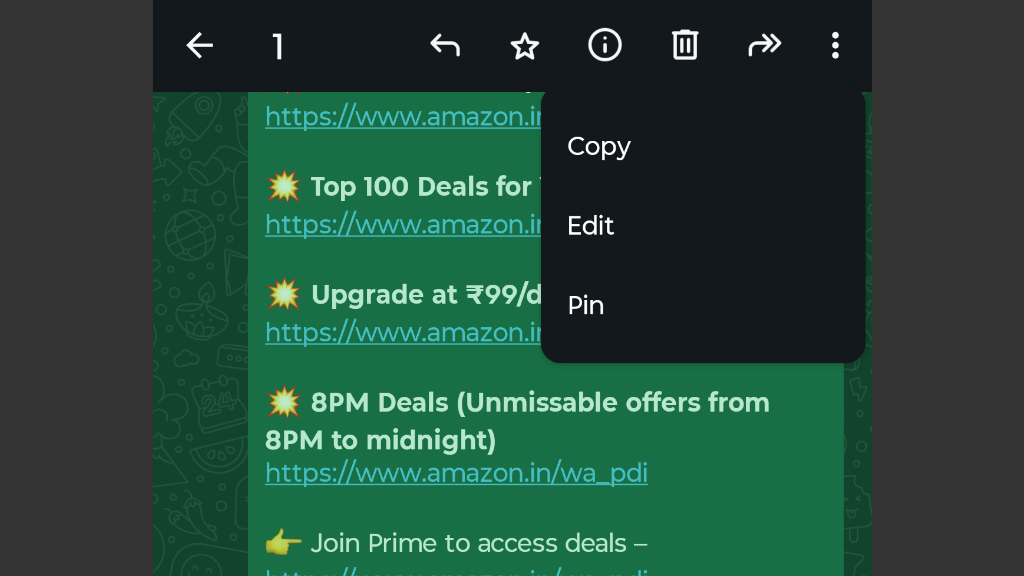
Task: Open message info icon
Action: 605,45
